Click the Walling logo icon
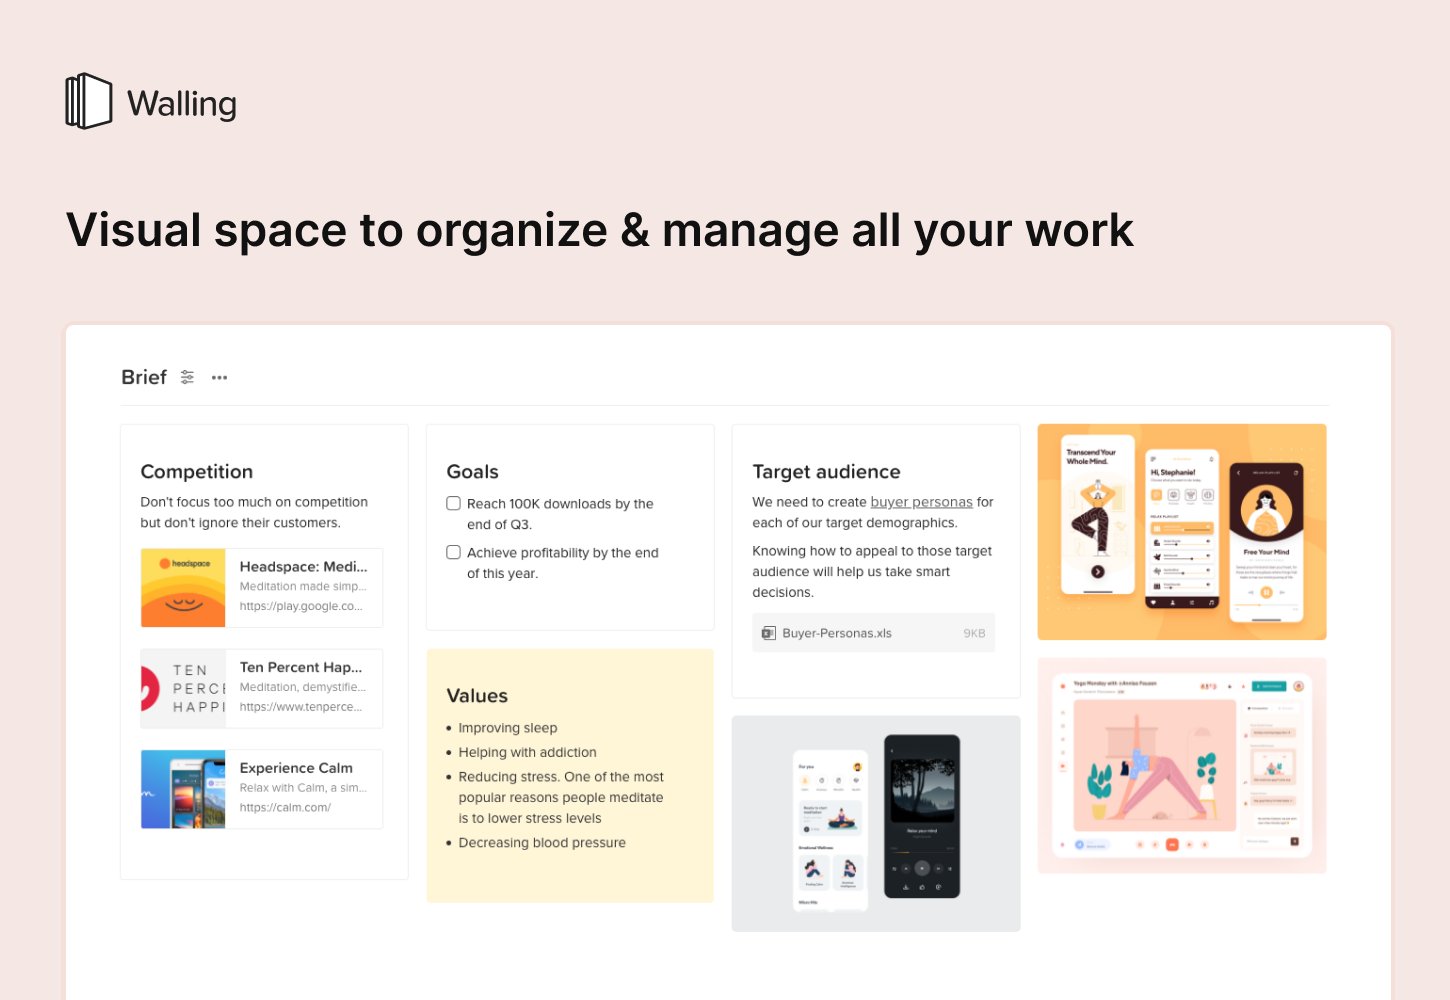Viewport: 1450px width, 1000px height. tap(88, 101)
